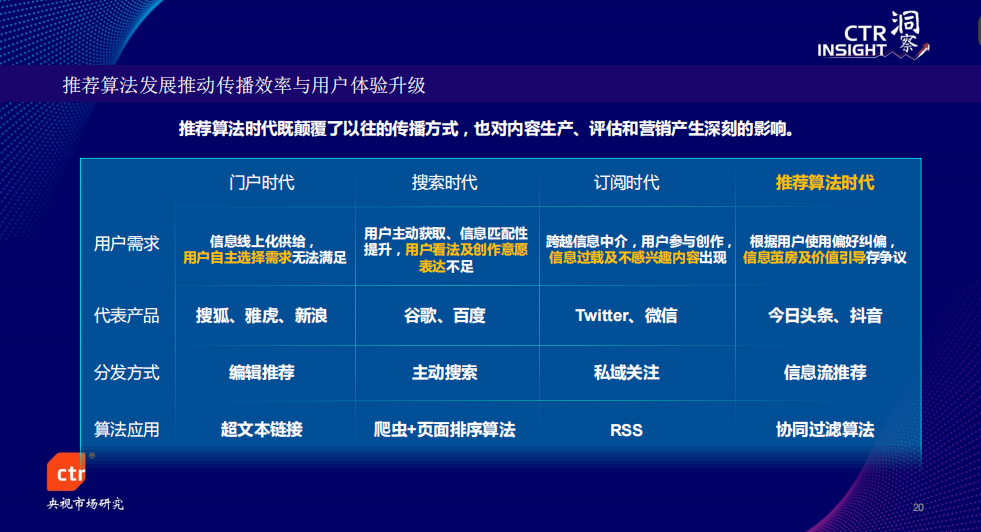
Task: Click the CTR Insight logo
Action: 873,35
